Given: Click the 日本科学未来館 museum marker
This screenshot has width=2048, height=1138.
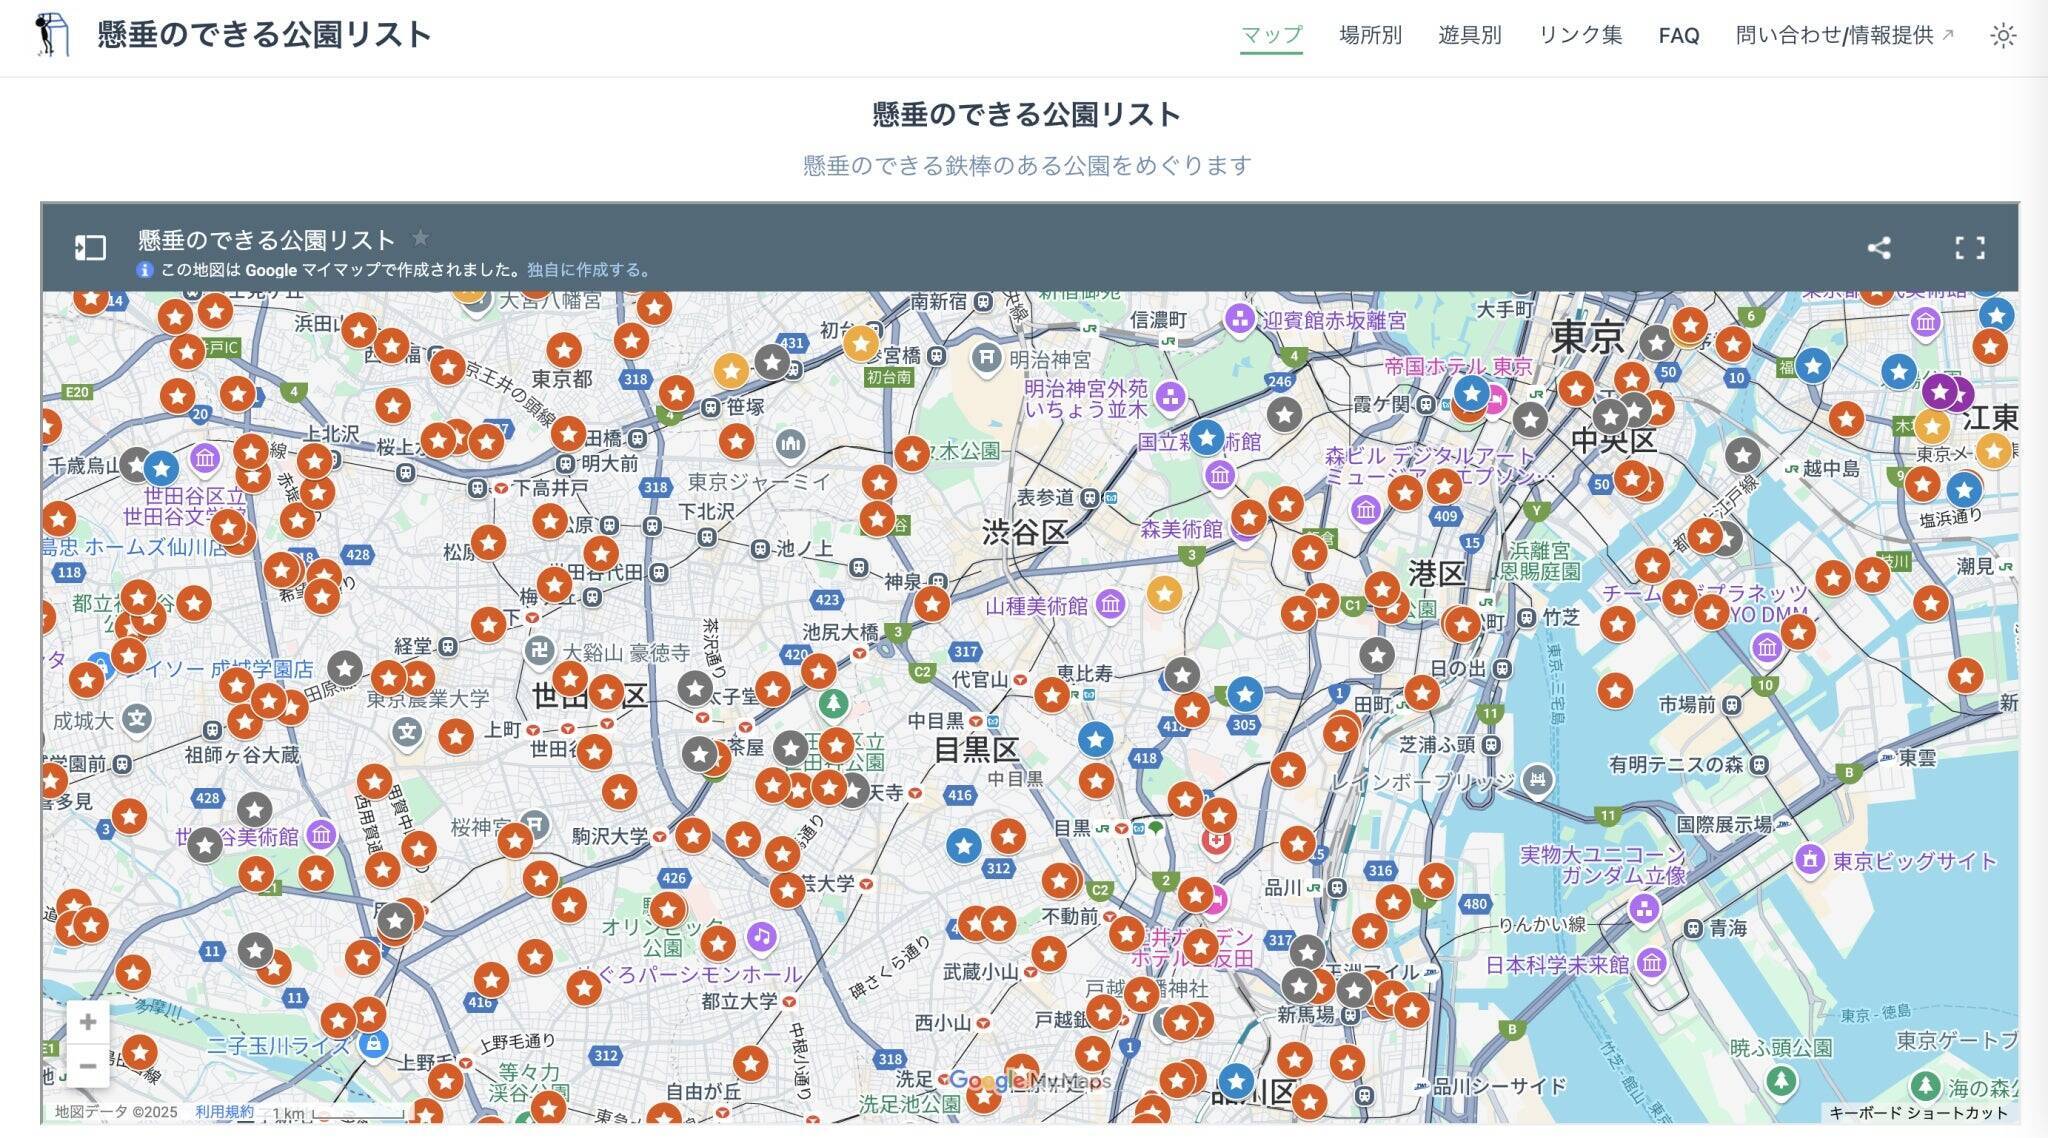Looking at the screenshot, I should (1651, 964).
